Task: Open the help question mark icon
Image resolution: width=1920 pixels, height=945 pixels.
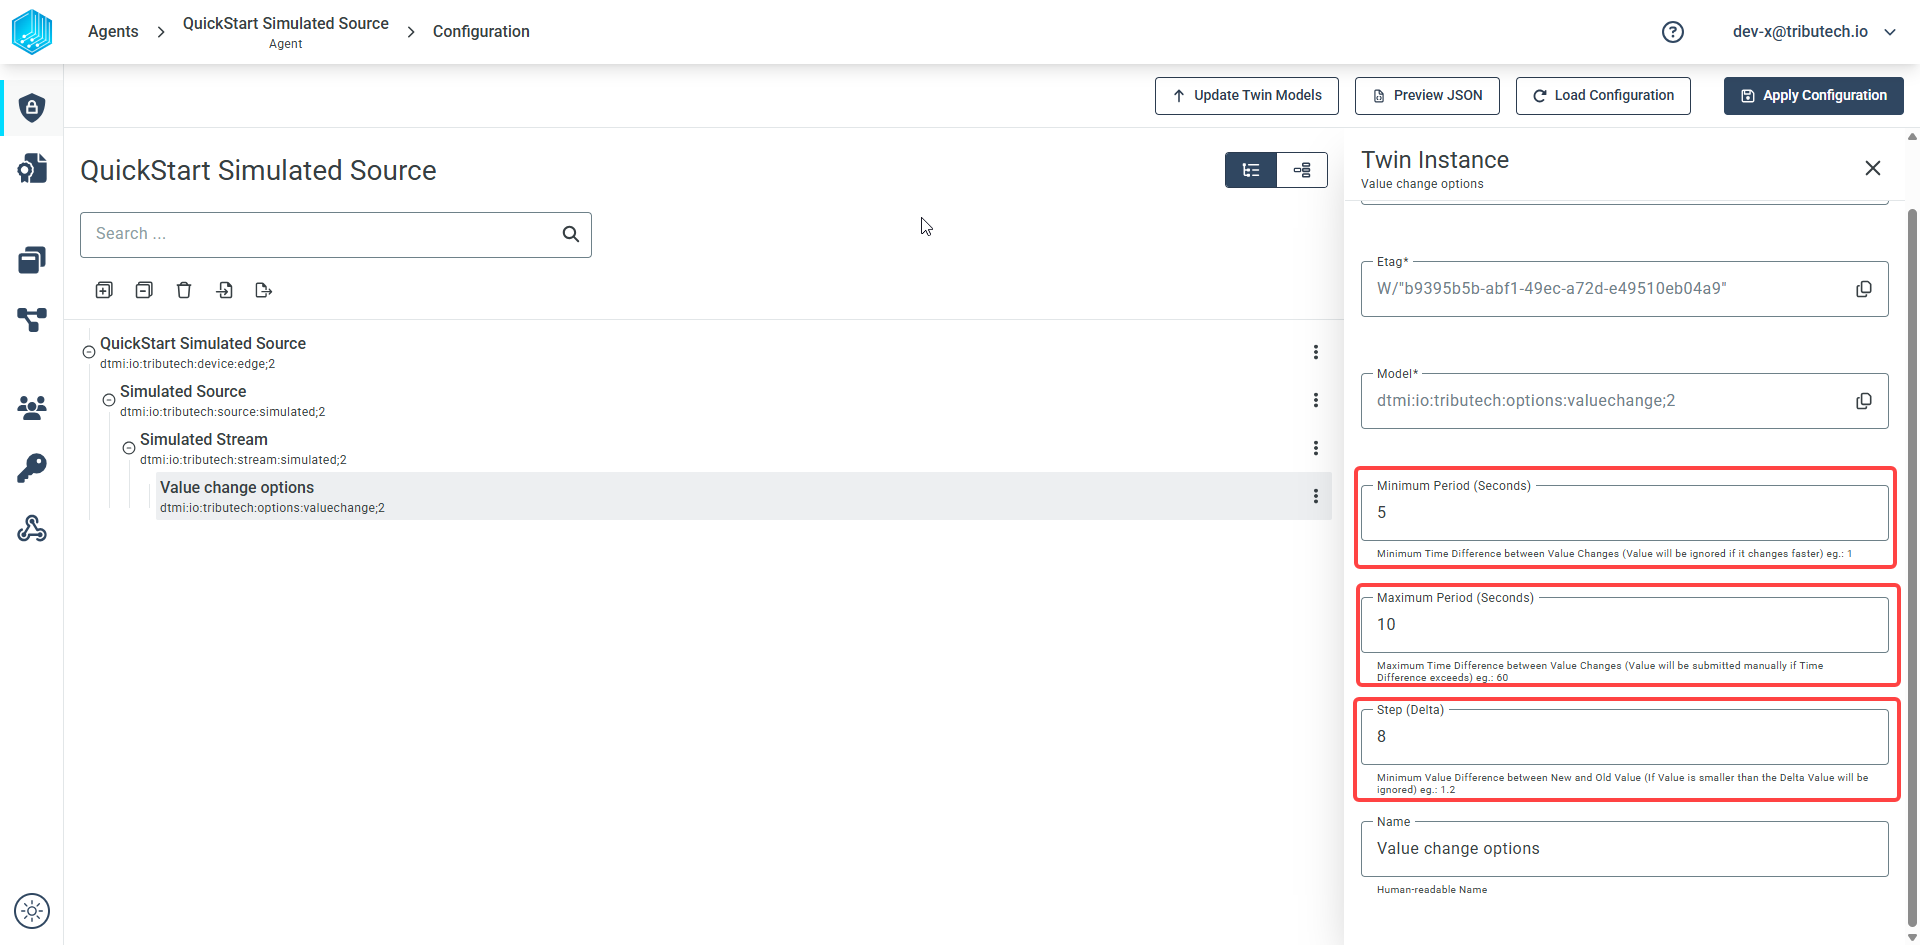Action: (x=1673, y=32)
